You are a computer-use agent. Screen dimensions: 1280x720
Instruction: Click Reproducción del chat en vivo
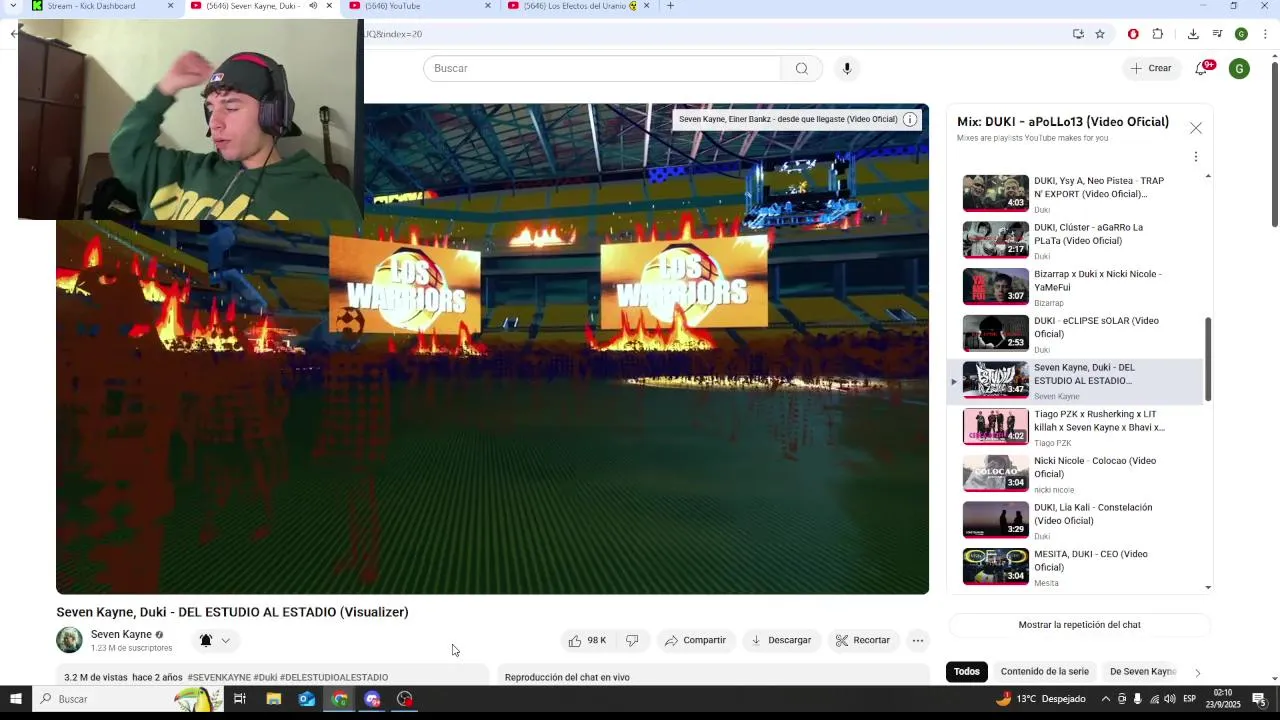pos(567,677)
